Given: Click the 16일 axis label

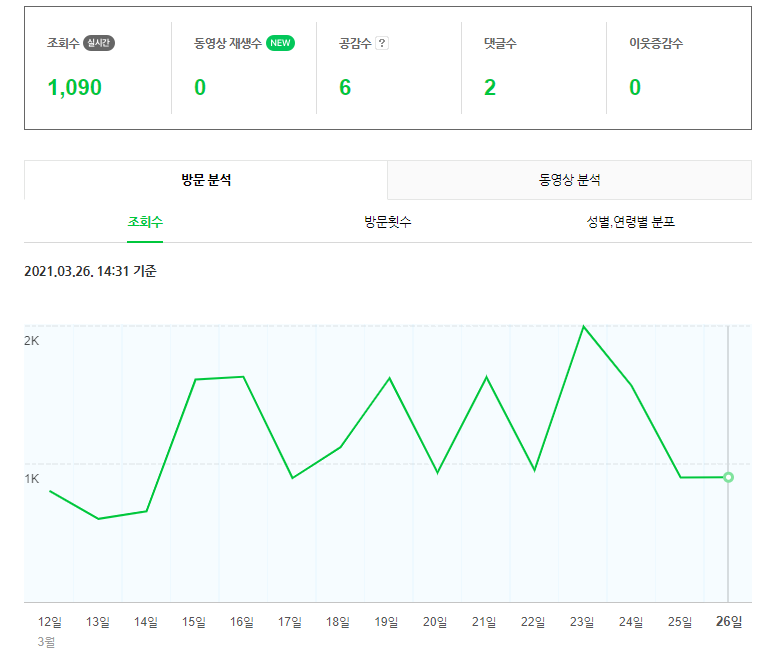Looking at the screenshot, I should 242,622.
